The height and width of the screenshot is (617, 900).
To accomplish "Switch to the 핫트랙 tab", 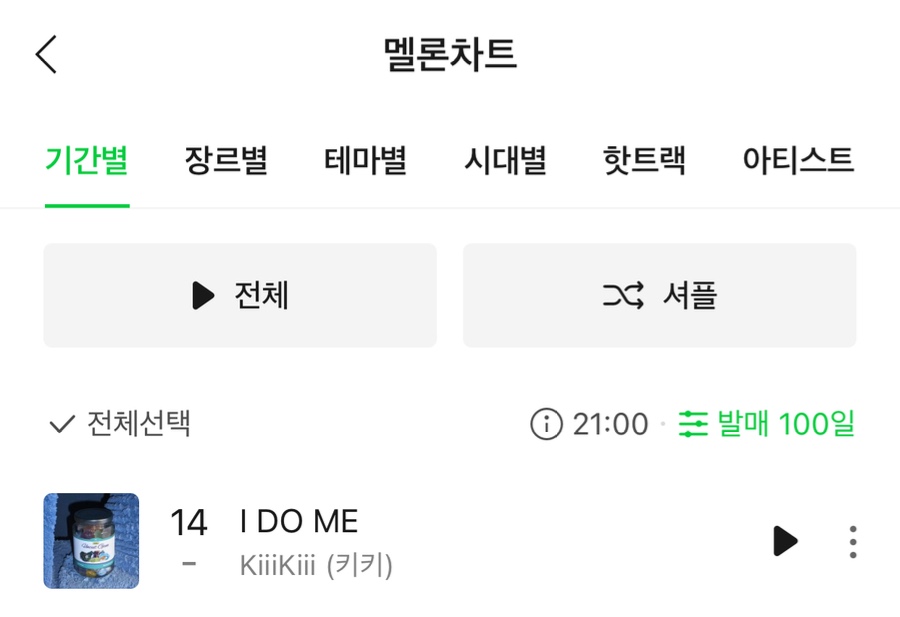I will click(x=644, y=160).
